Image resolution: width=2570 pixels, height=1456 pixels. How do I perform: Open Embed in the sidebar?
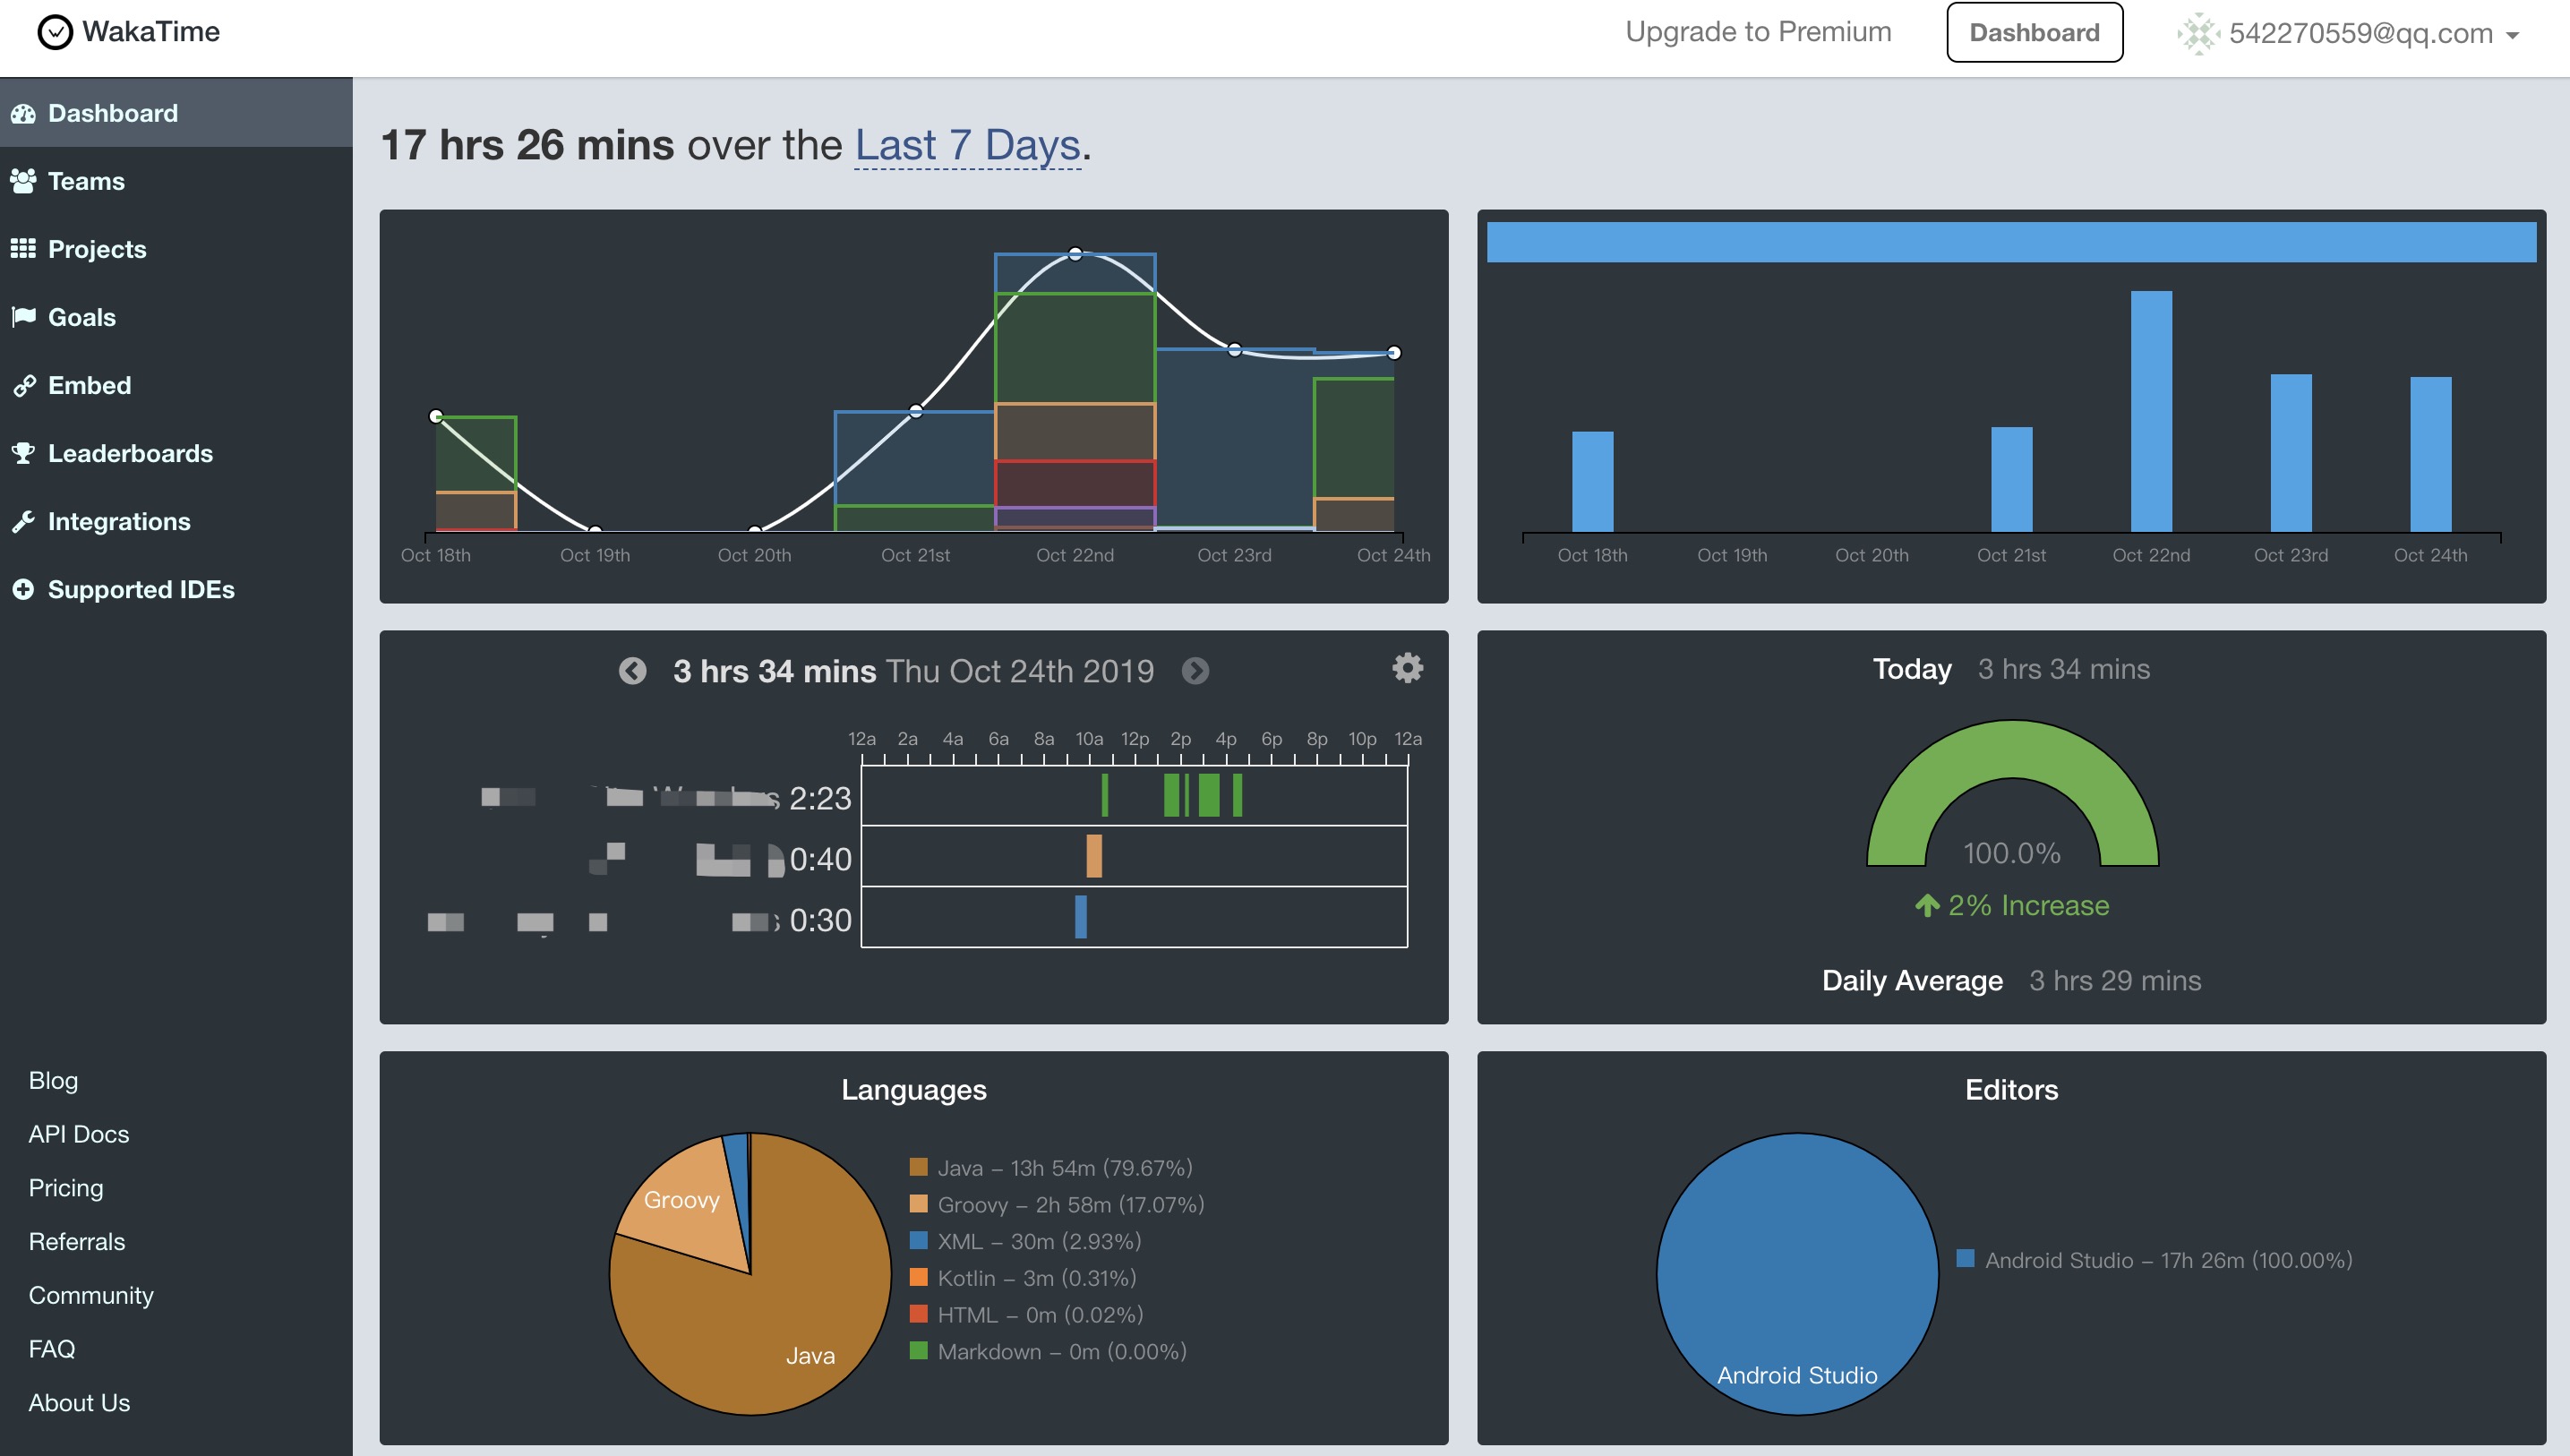click(x=176, y=385)
